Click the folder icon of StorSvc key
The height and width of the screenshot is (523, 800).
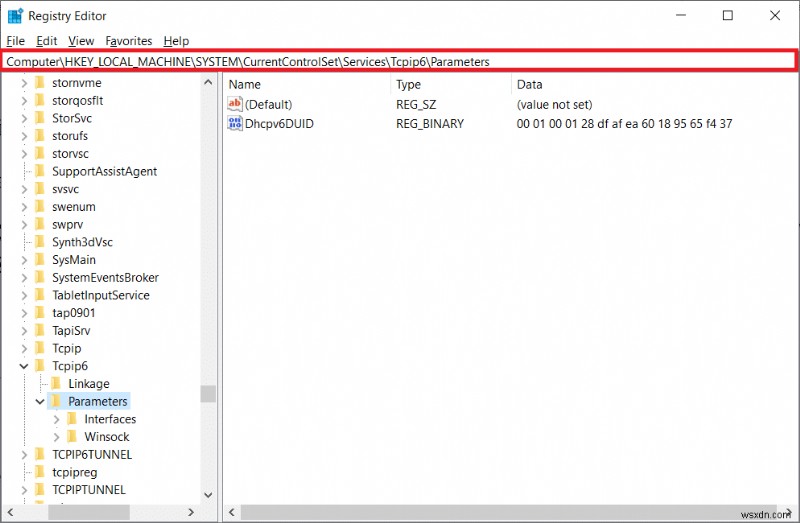[40, 118]
